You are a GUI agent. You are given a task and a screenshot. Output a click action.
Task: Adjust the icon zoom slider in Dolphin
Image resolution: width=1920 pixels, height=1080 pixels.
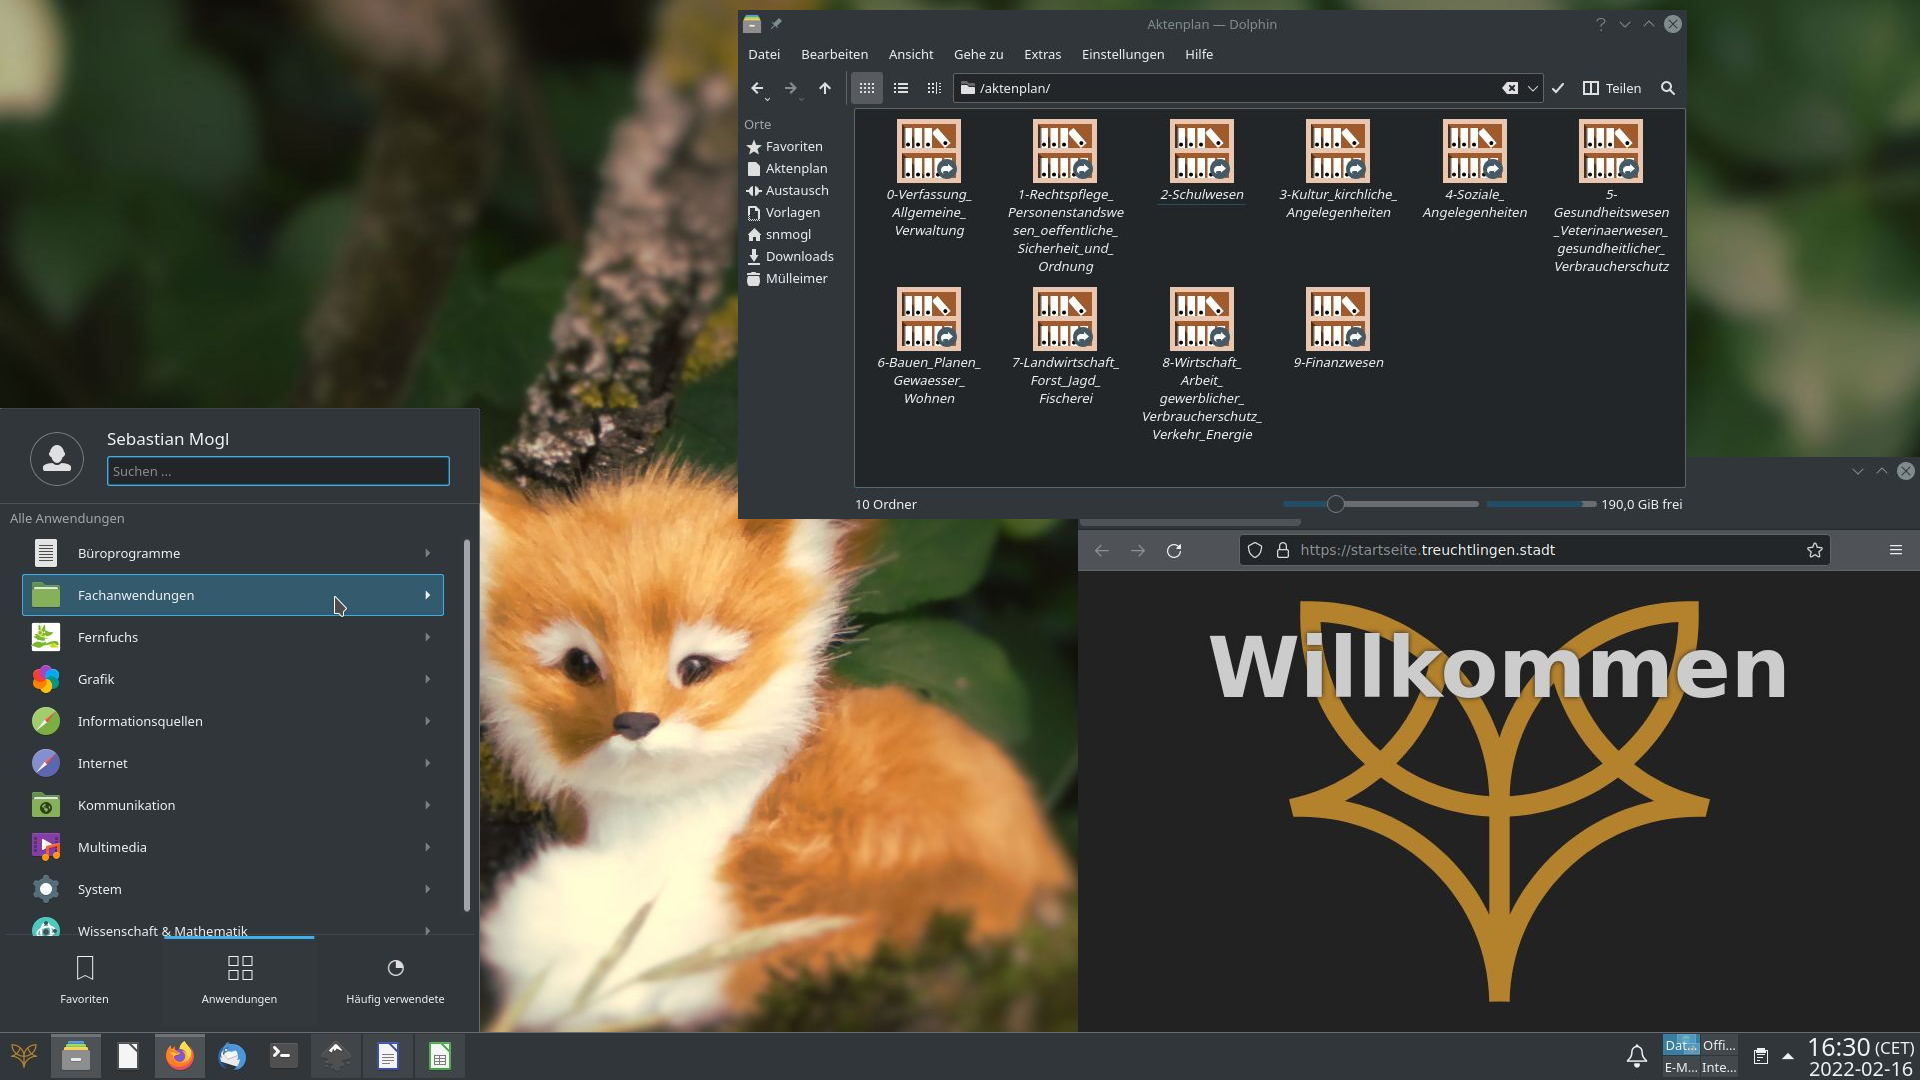[x=1335, y=504]
